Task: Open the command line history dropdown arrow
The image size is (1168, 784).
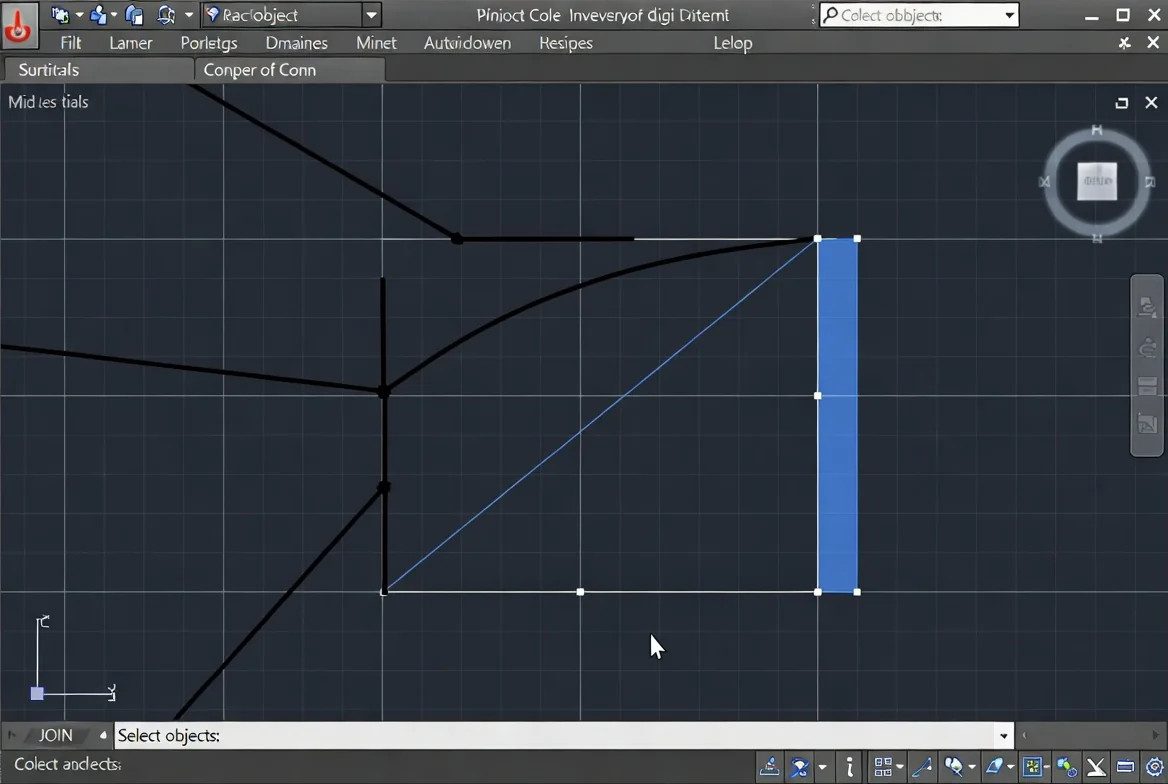Action: (x=1003, y=736)
